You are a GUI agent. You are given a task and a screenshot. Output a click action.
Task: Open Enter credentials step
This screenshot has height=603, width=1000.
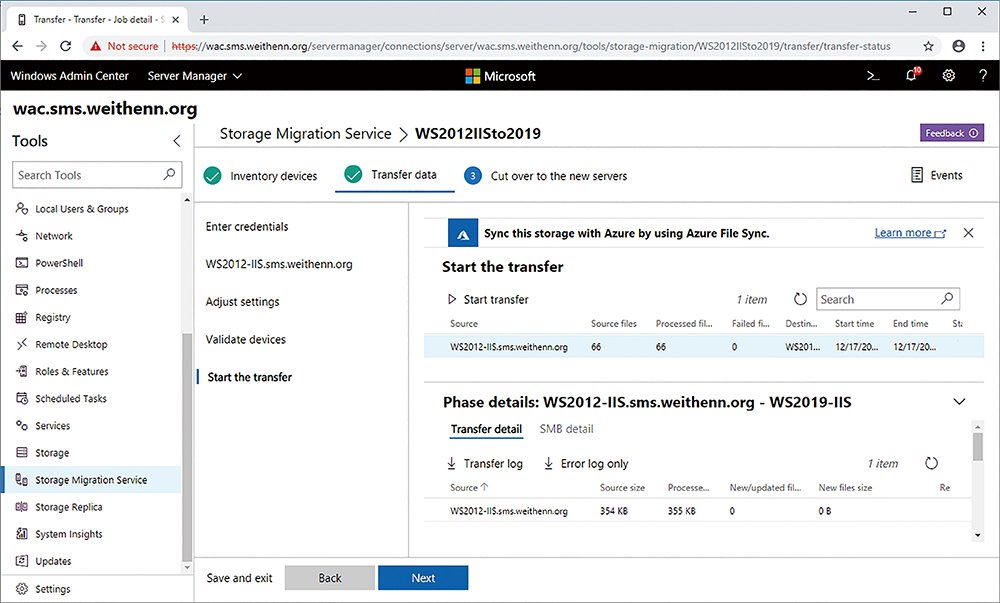(247, 226)
